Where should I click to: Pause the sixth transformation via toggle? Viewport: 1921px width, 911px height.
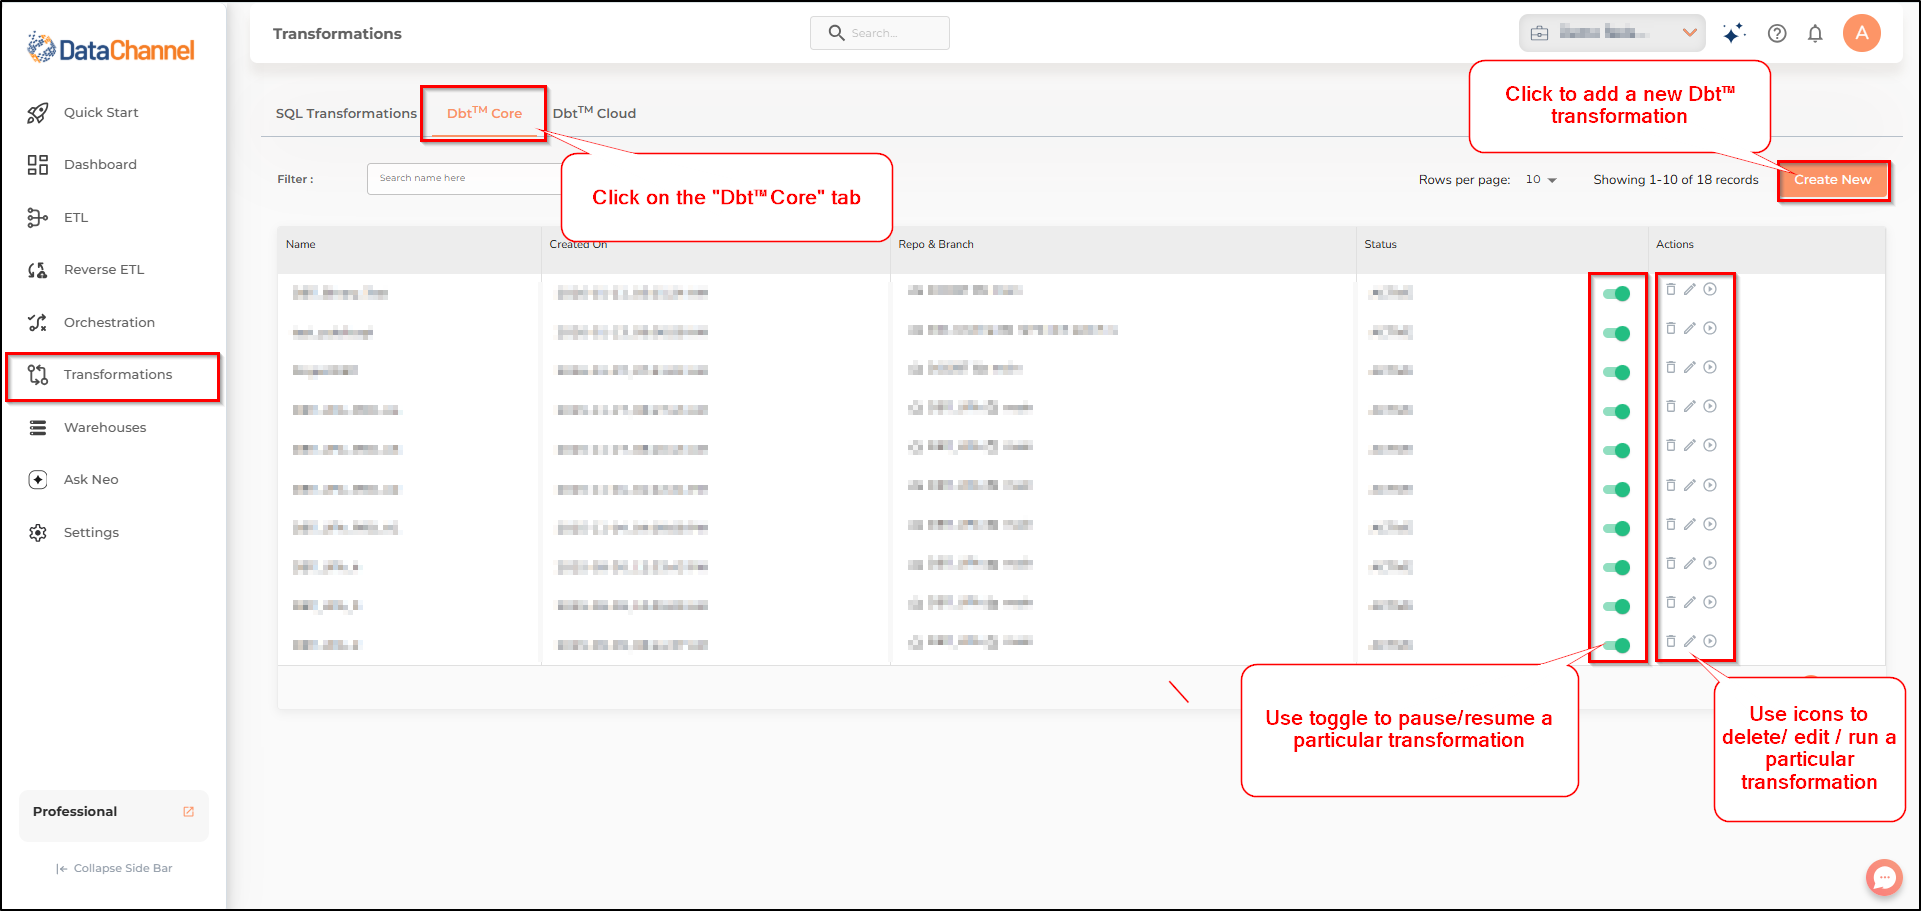pyautogui.click(x=1616, y=489)
